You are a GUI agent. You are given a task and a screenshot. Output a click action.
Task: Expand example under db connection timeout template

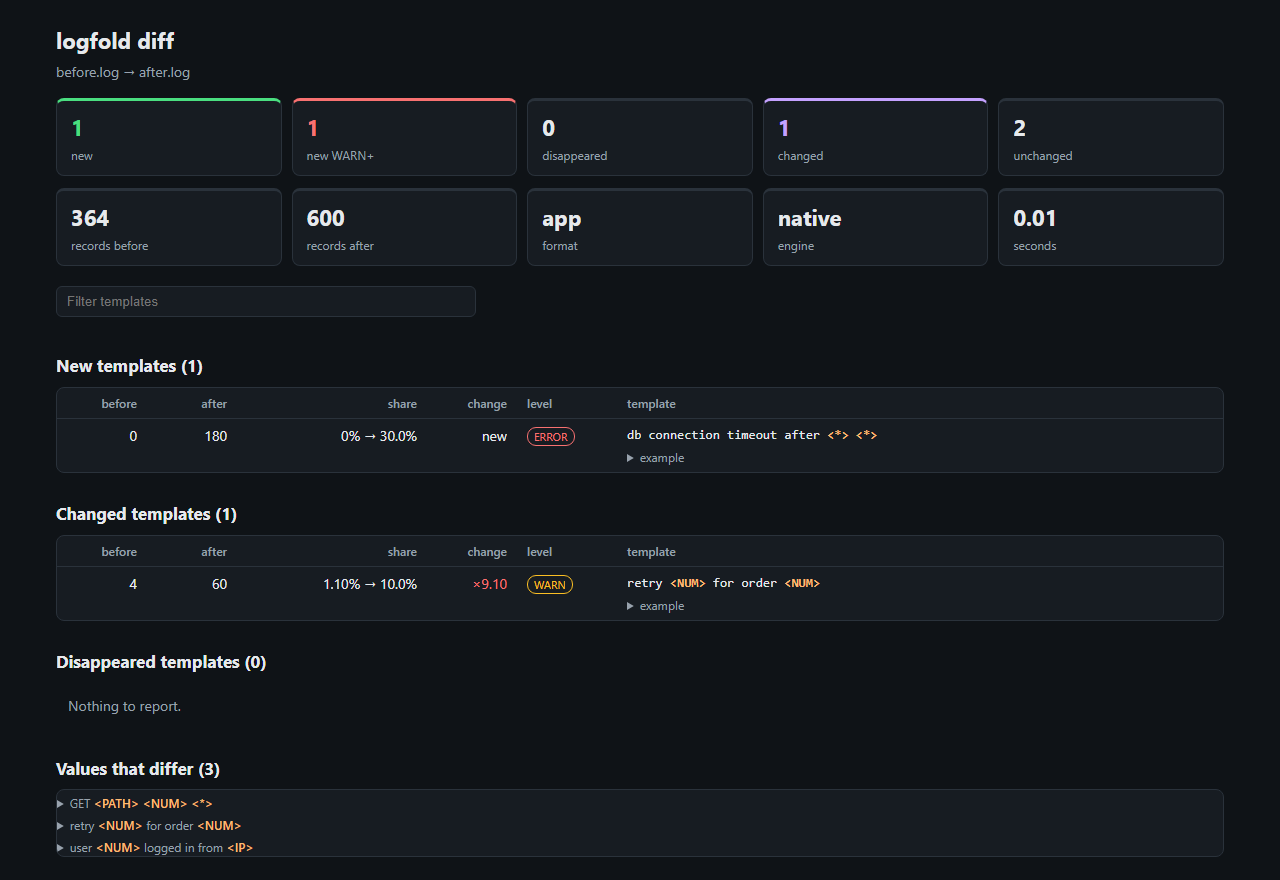tap(656, 458)
